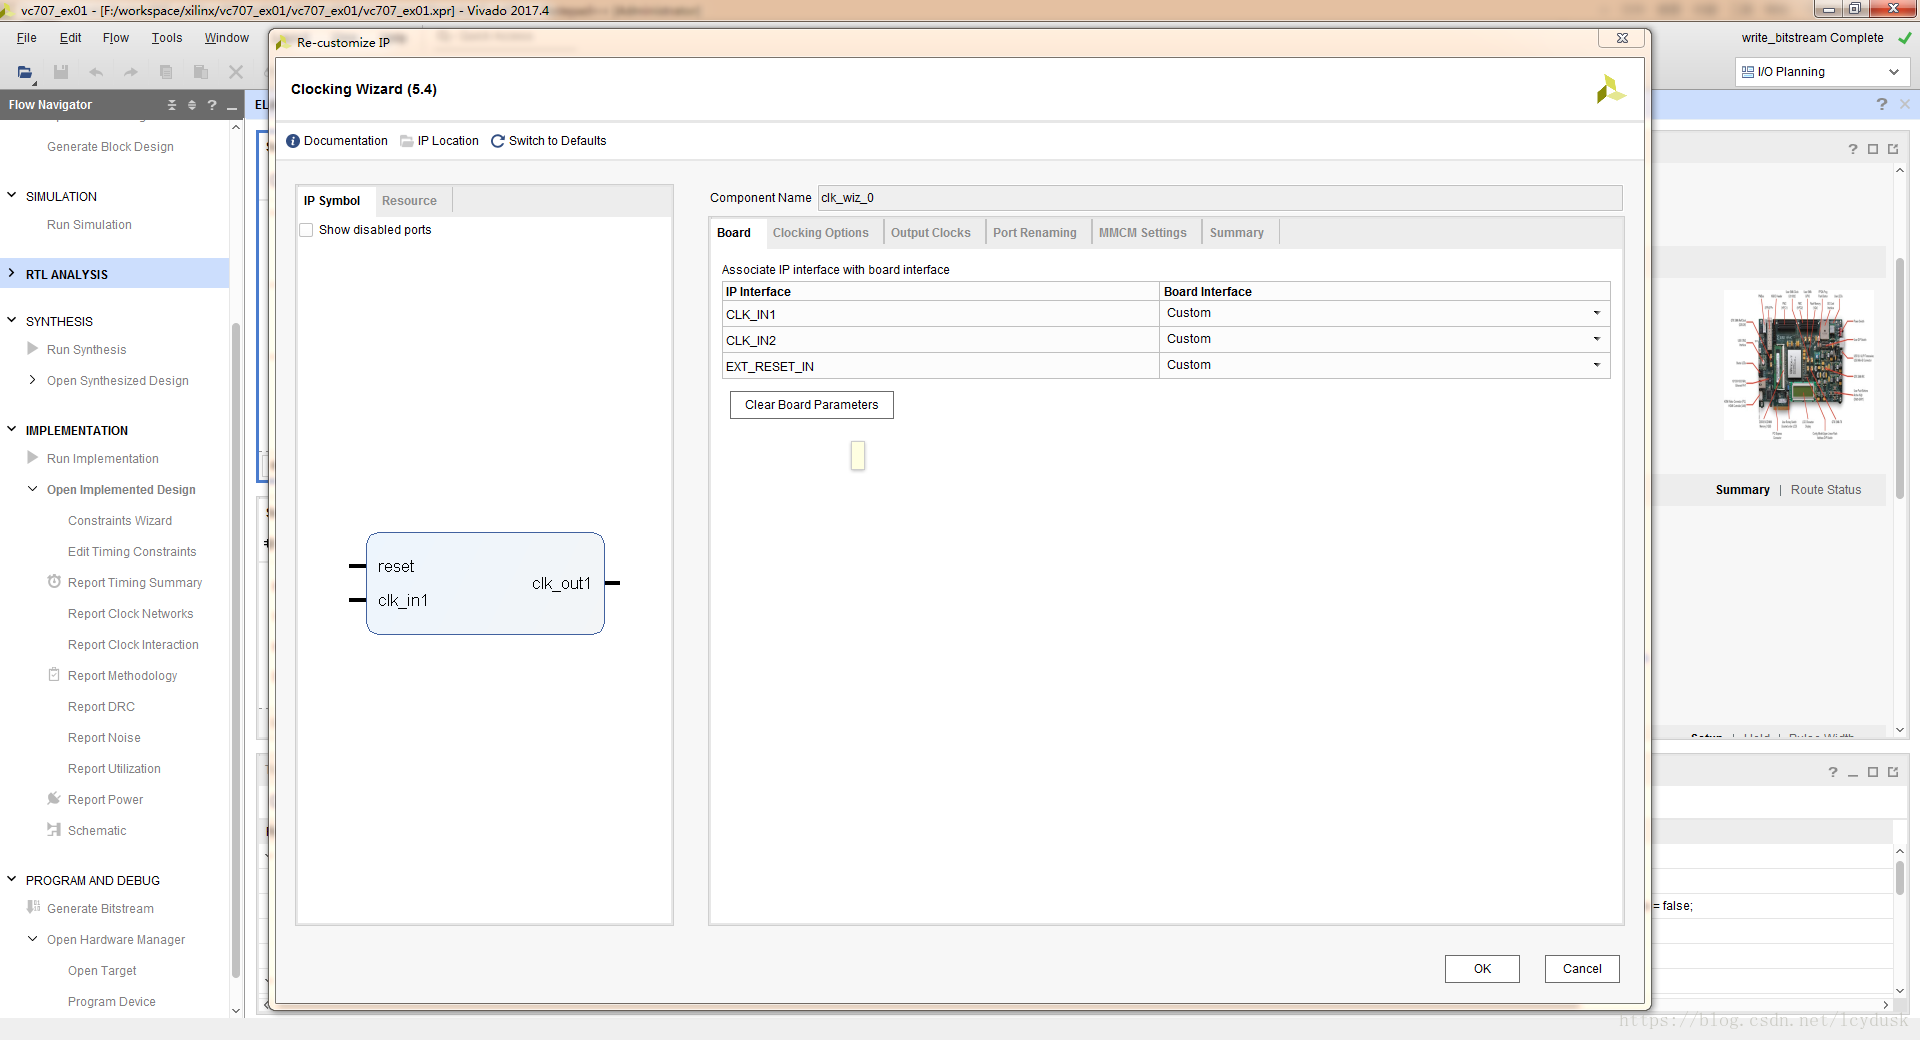Click the Component Name input field

coord(1219,198)
